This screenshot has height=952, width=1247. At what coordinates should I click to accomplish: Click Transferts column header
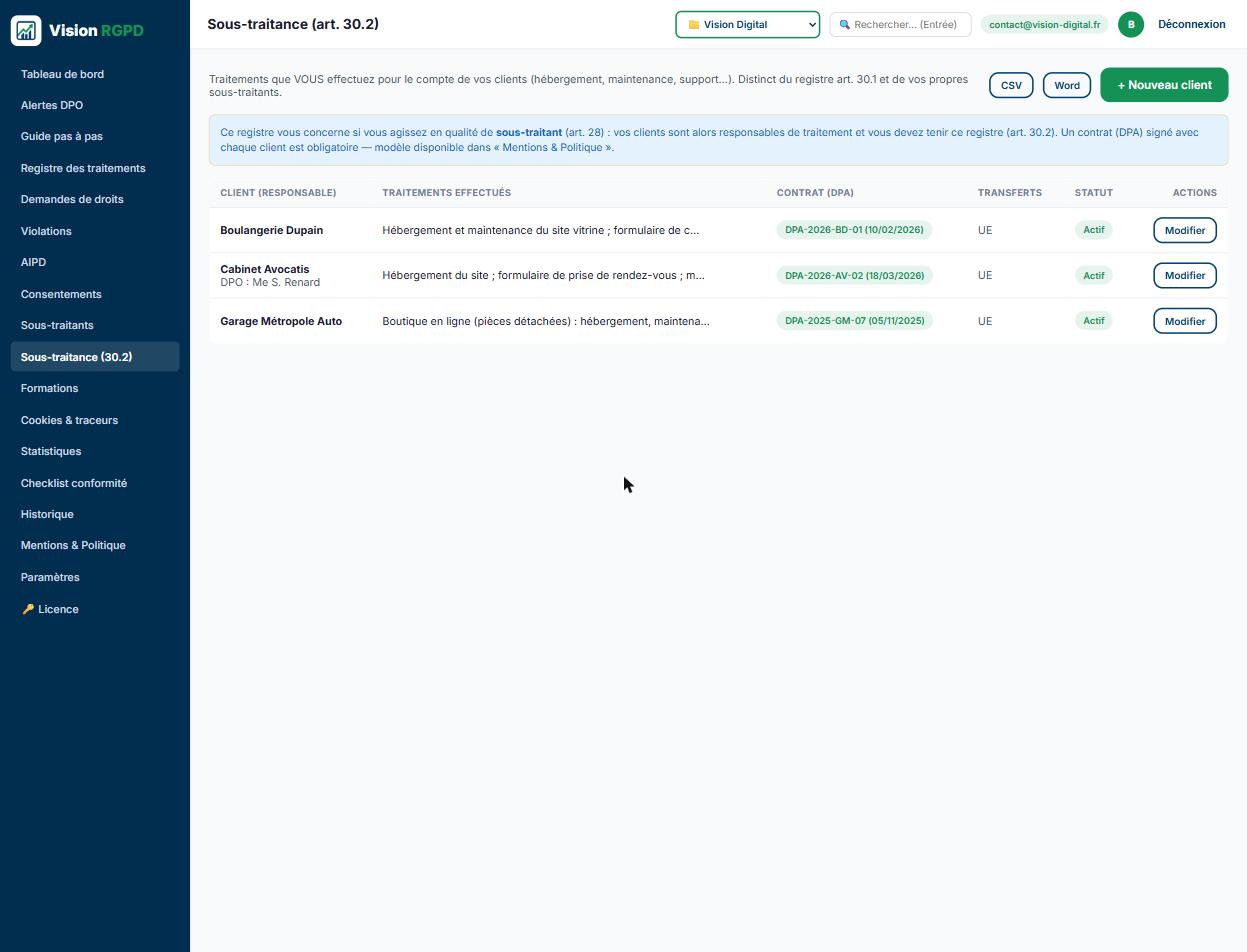(x=1009, y=192)
